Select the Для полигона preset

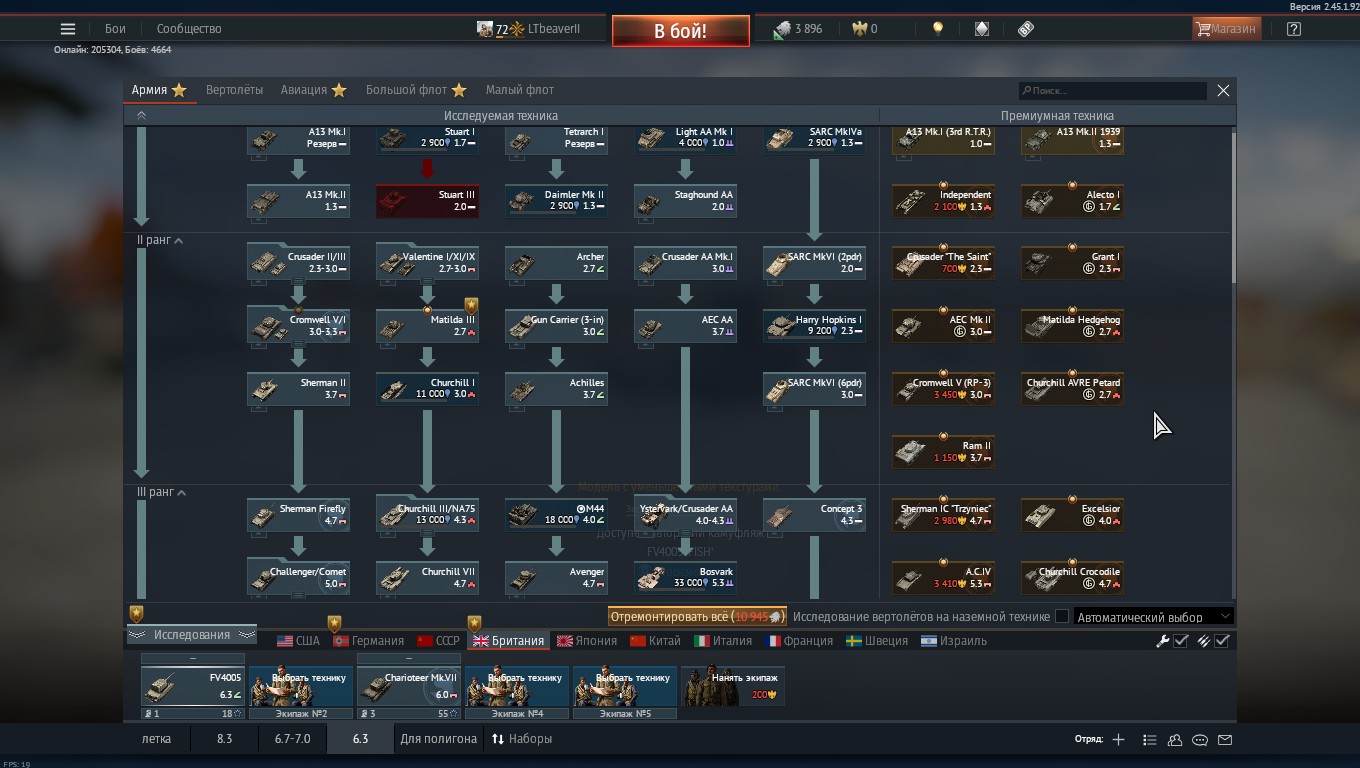pyautogui.click(x=438, y=739)
